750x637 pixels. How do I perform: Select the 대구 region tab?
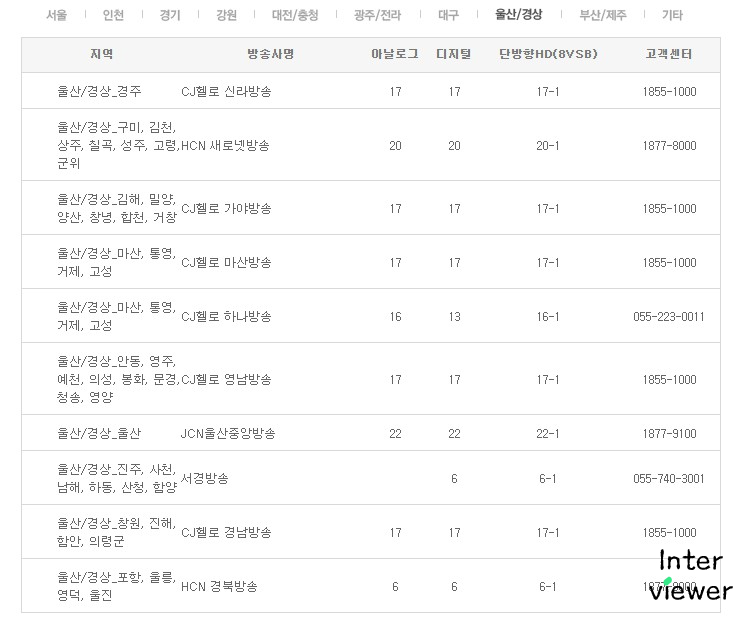click(x=448, y=15)
